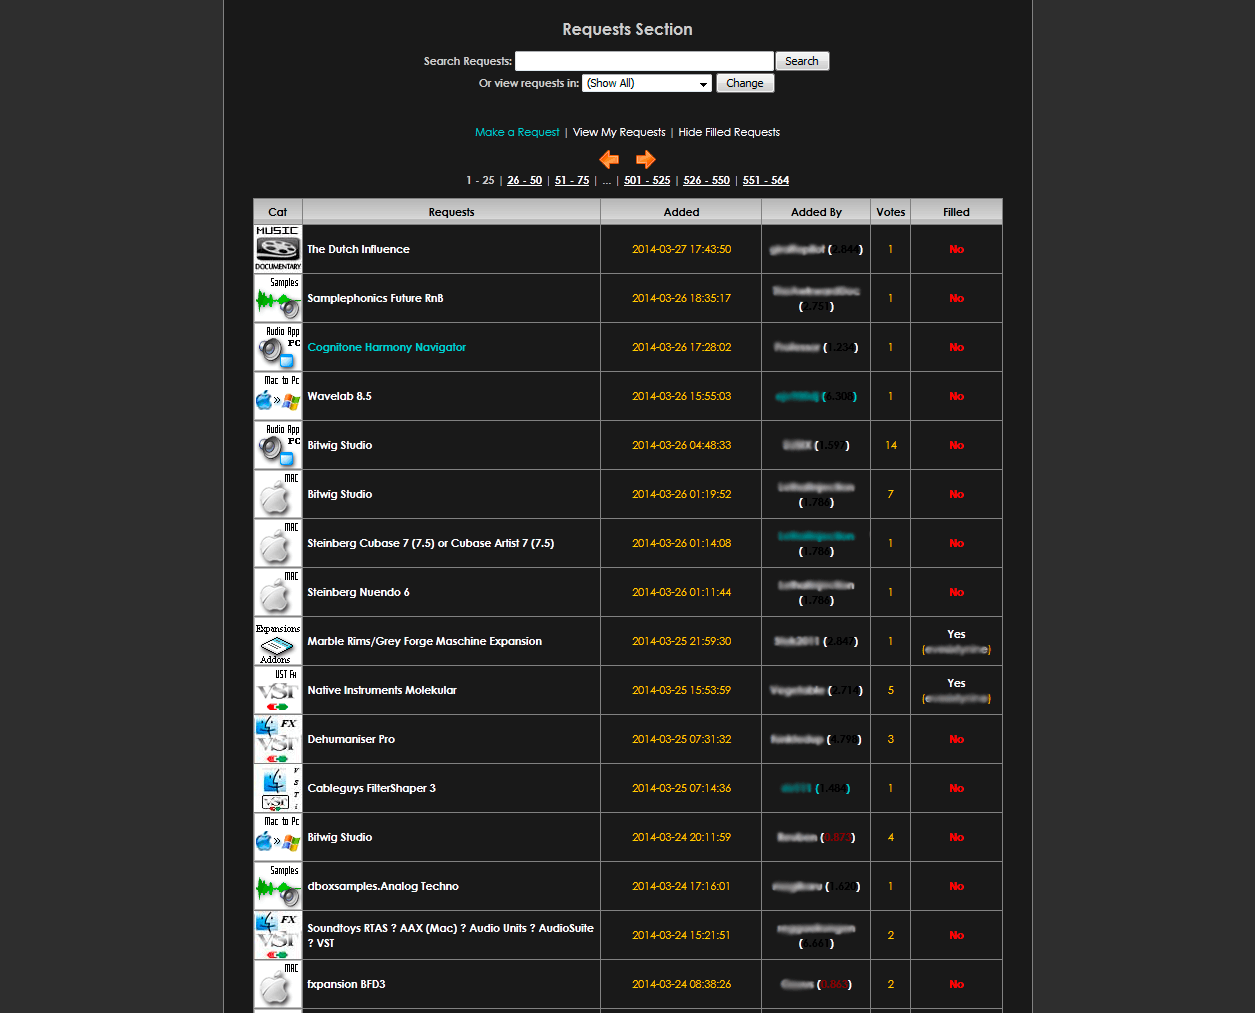The height and width of the screenshot is (1013, 1255).
Task: Click VSTi icon for Cableguys FilterShaper 3
Action: (278, 788)
